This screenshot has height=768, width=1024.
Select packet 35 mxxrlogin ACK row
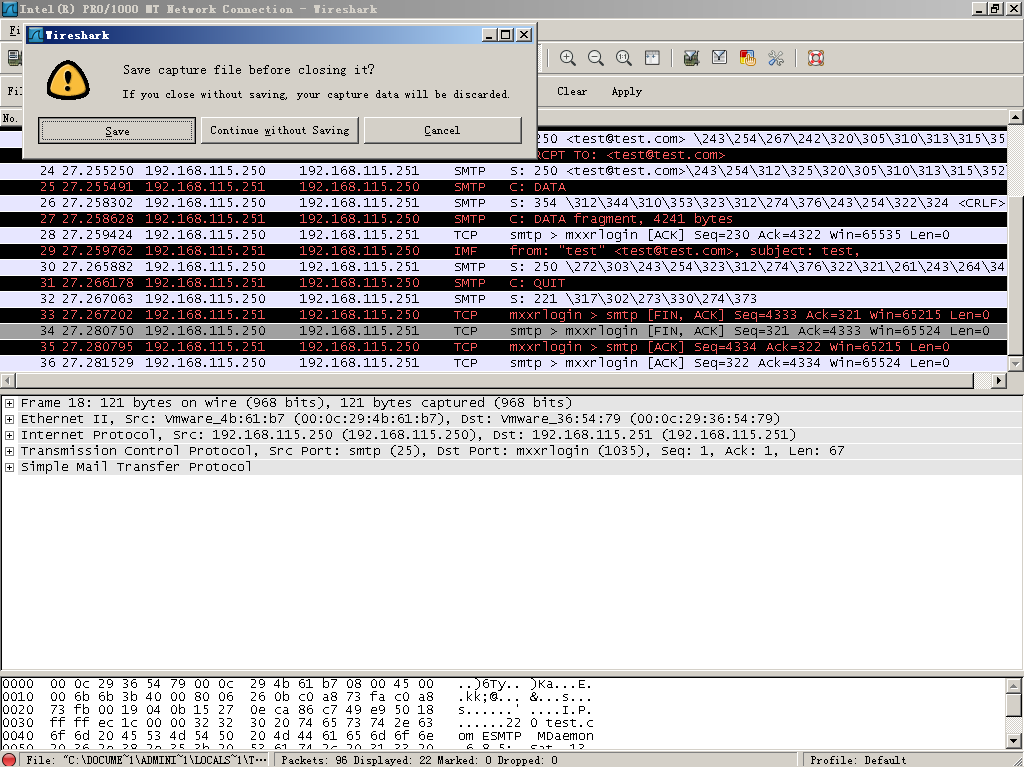coord(504,347)
